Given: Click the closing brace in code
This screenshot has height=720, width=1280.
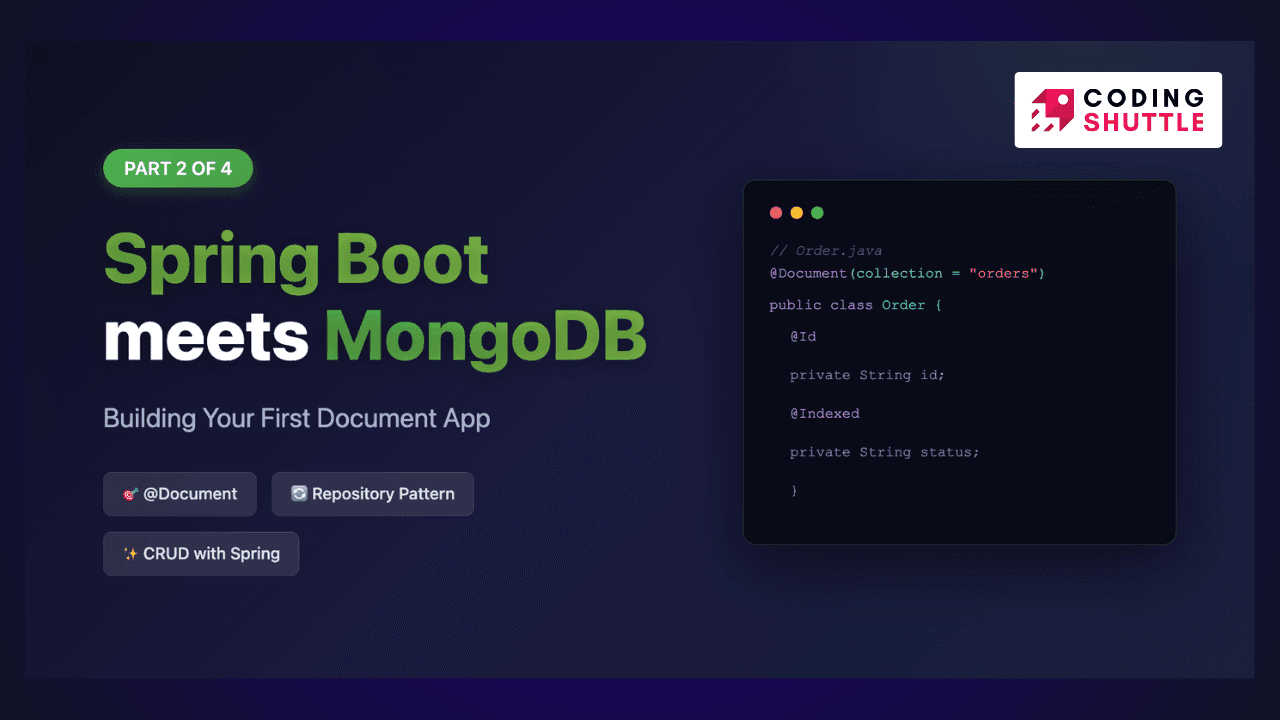Looking at the screenshot, I should point(794,491).
